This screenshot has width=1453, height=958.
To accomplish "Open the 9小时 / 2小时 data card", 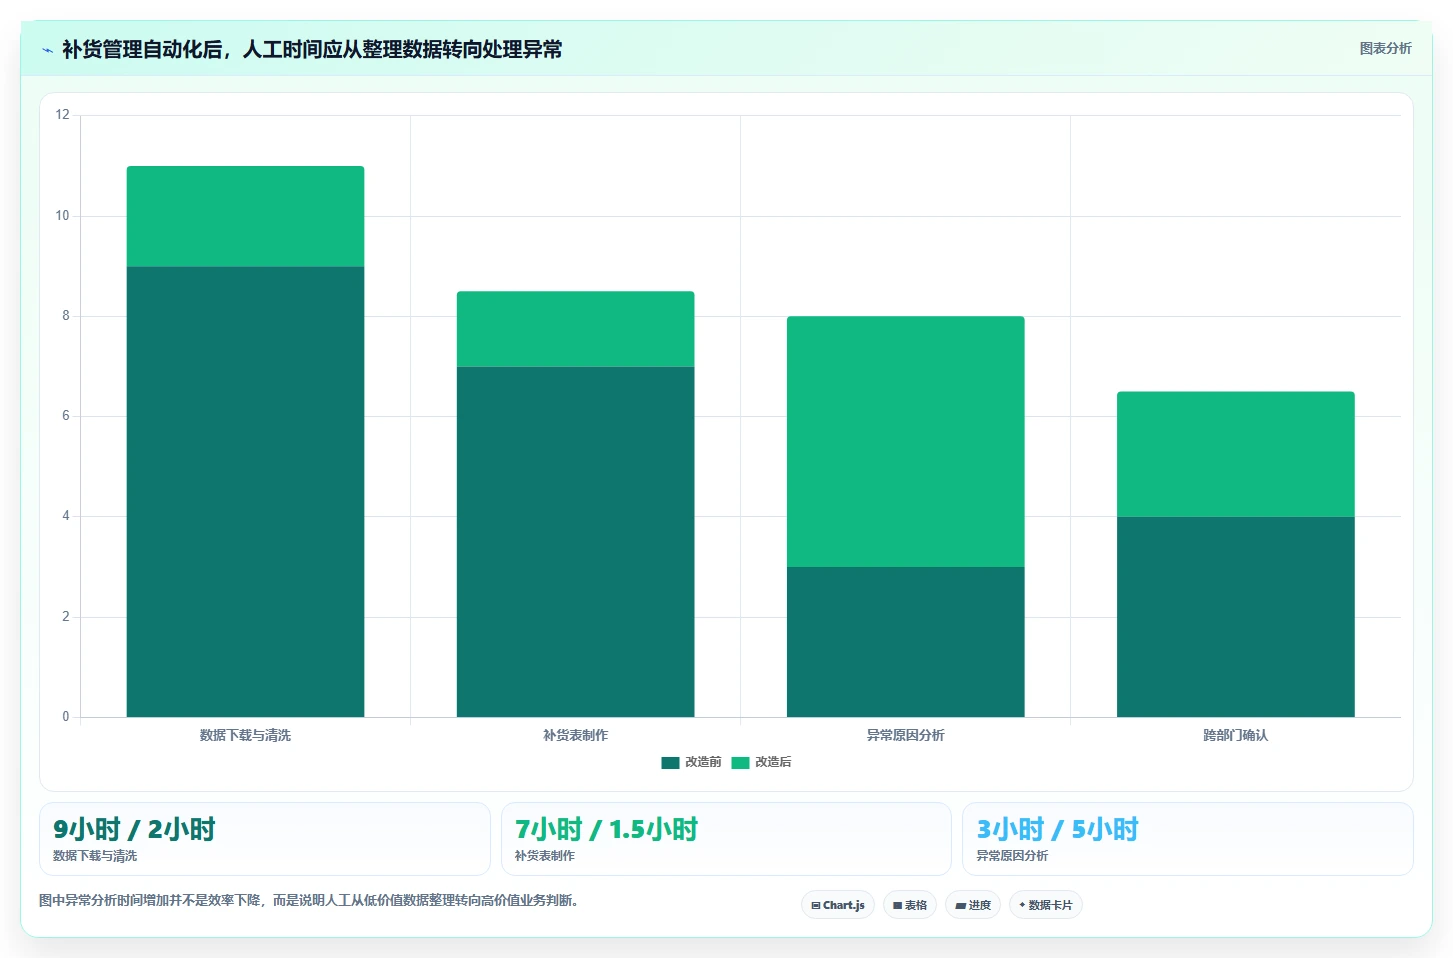I will (264, 839).
